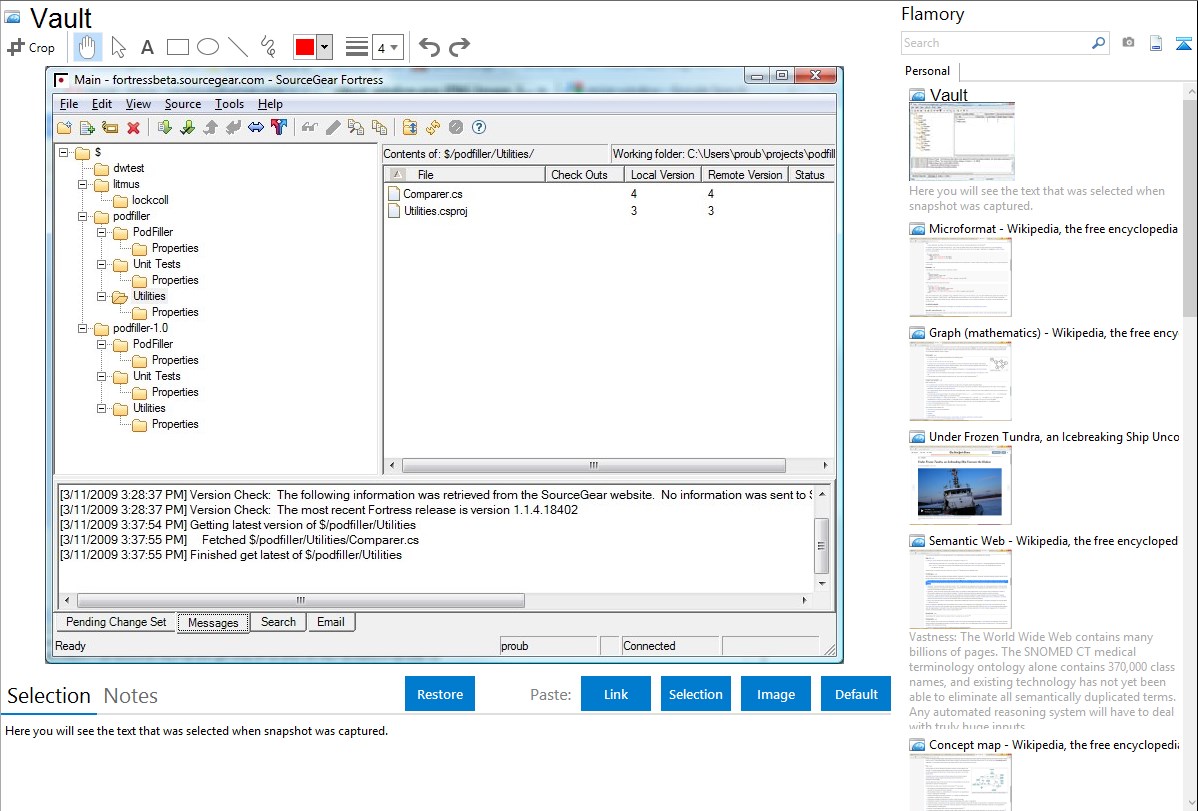Click the camera capture snapshot icon
The image size is (1198, 811).
[1128, 43]
